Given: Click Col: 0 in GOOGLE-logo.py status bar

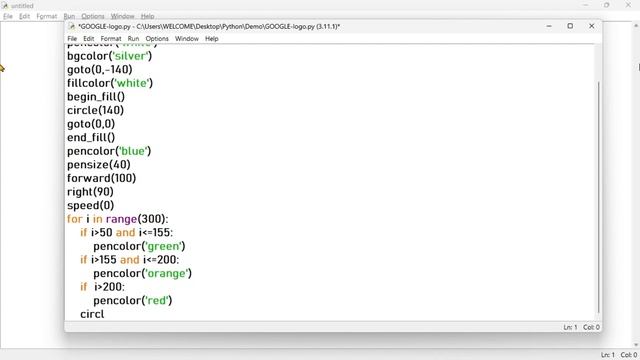Looking at the screenshot, I should click(x=591, y=327).
